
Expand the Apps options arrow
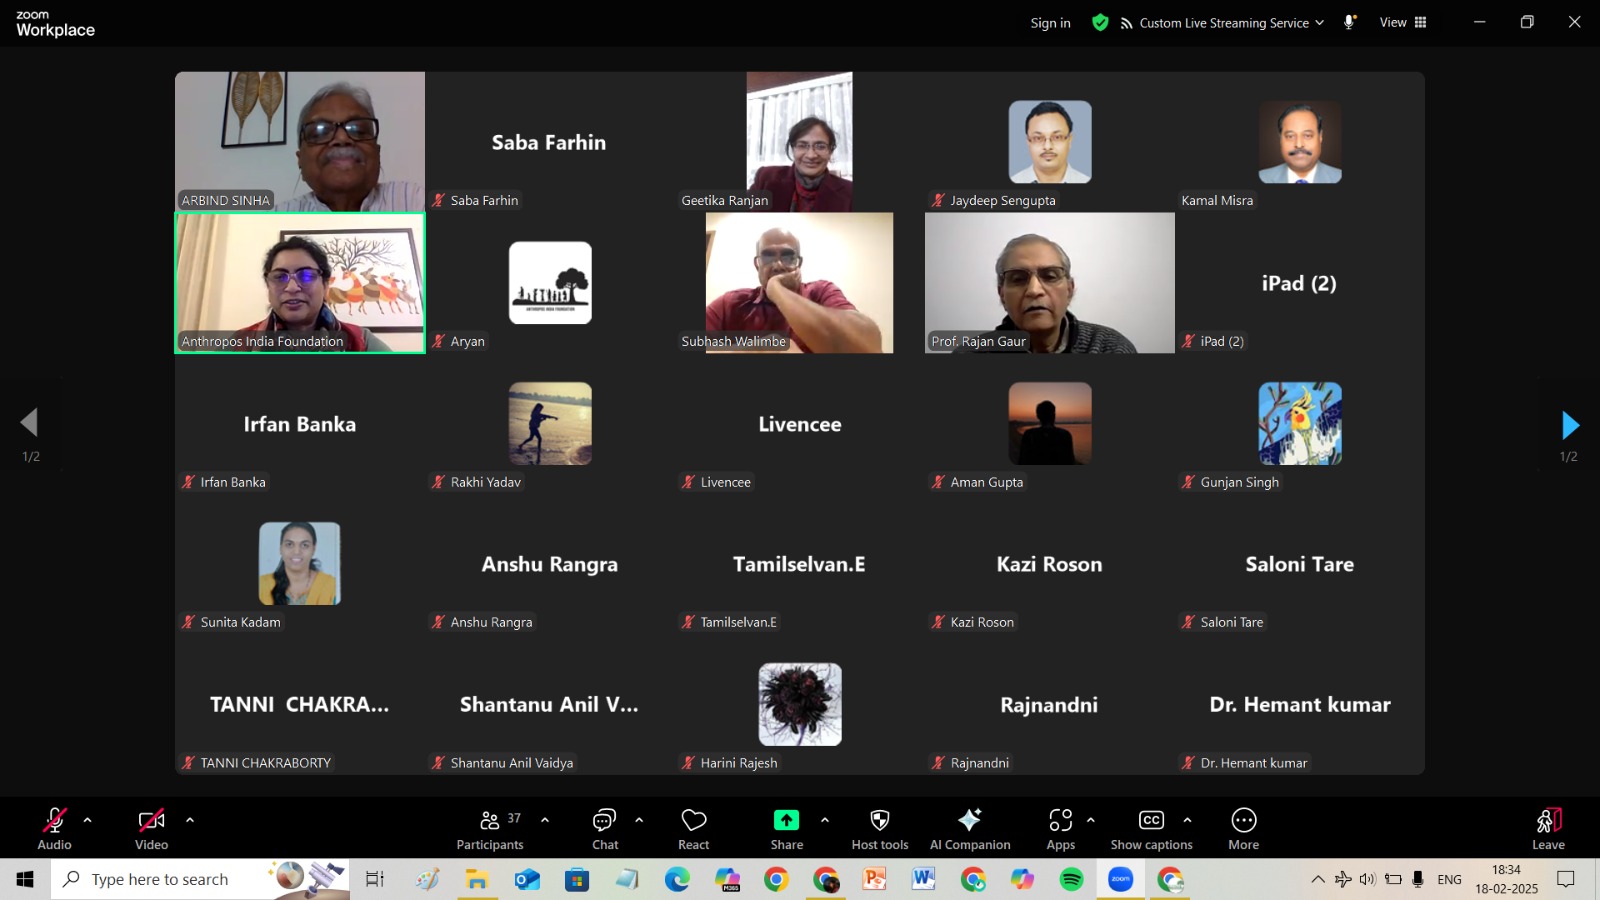1091,820
